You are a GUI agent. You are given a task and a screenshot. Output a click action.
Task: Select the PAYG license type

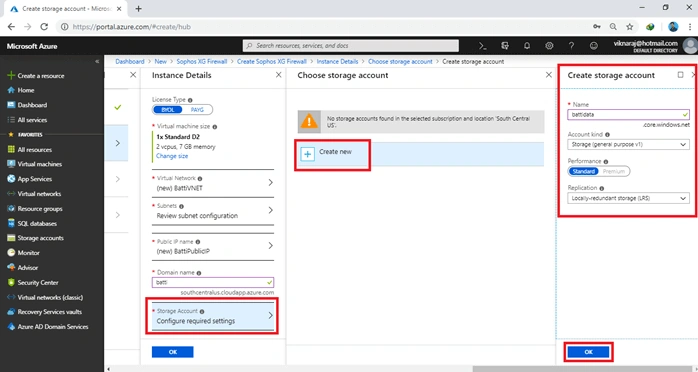(x=197, y=109)
